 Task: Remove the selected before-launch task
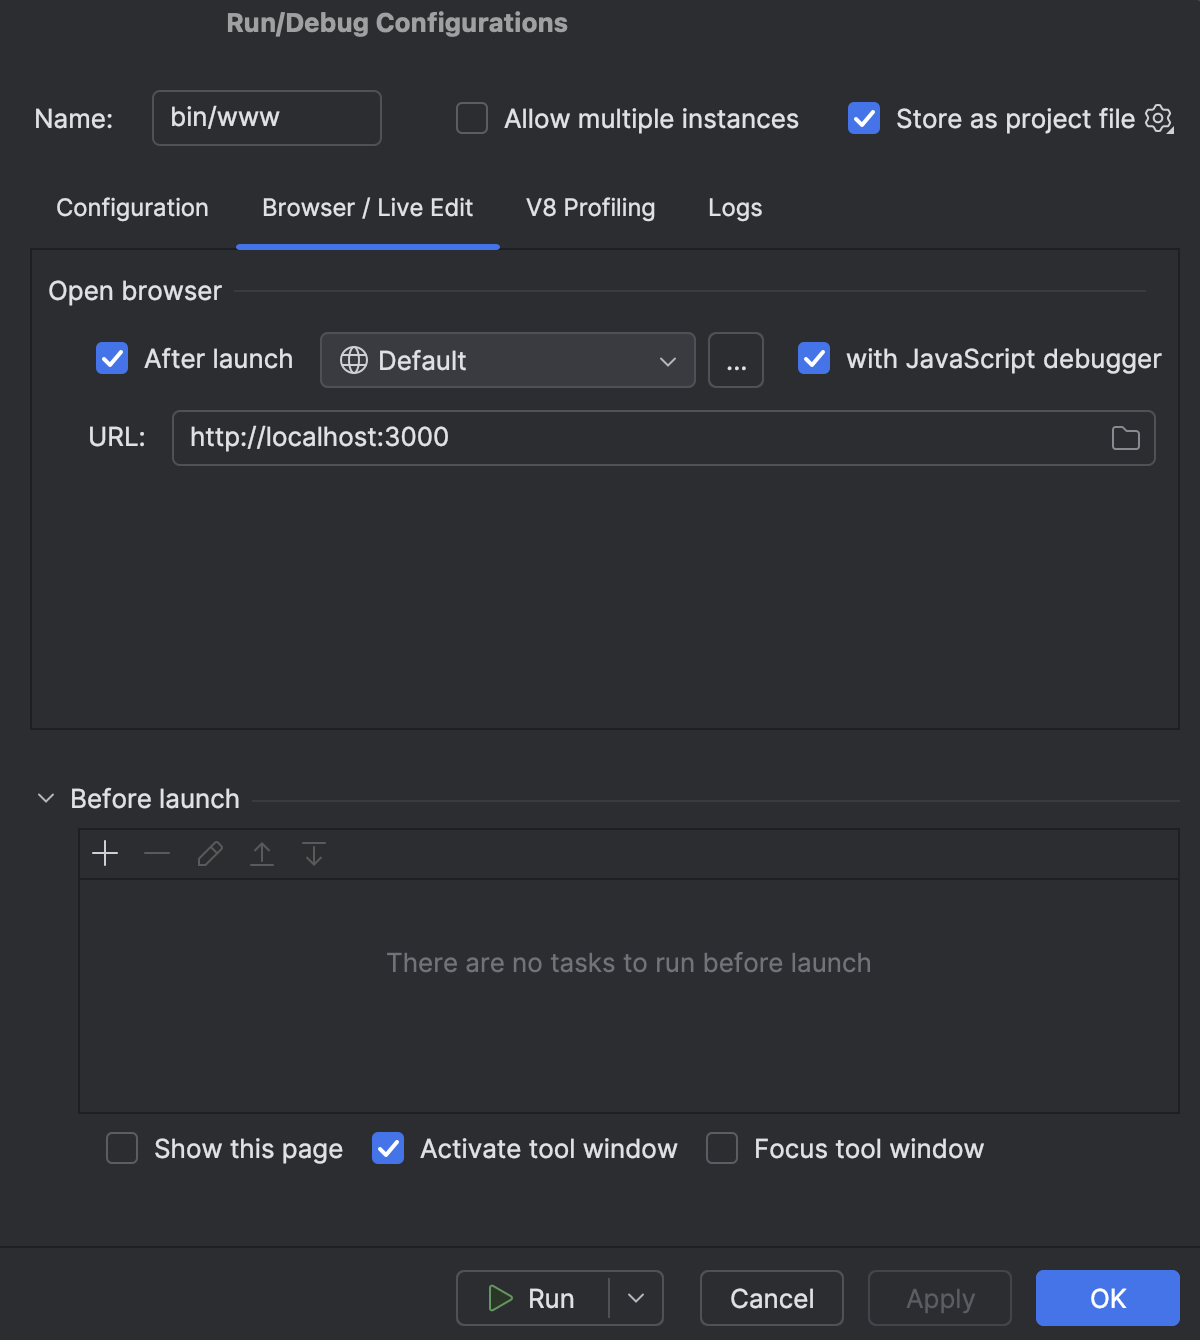(x=157, y=854)
